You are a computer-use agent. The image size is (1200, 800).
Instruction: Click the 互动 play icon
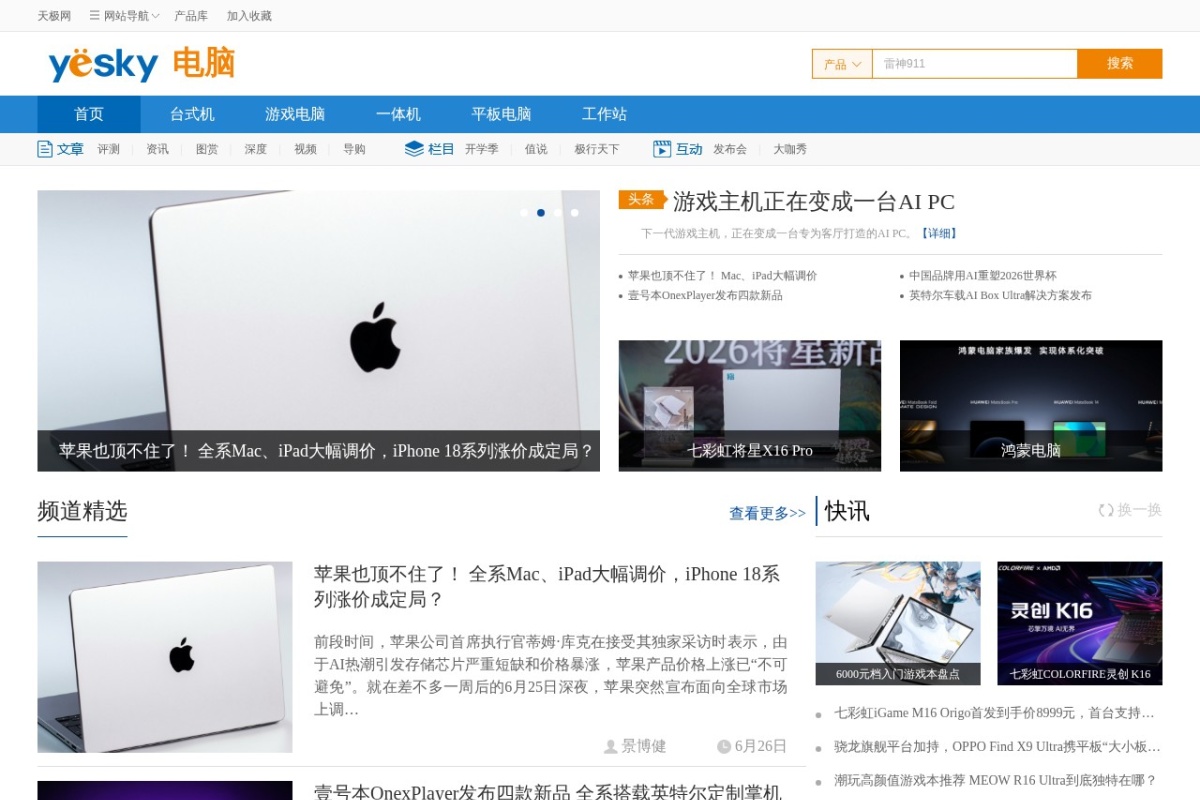662,149
